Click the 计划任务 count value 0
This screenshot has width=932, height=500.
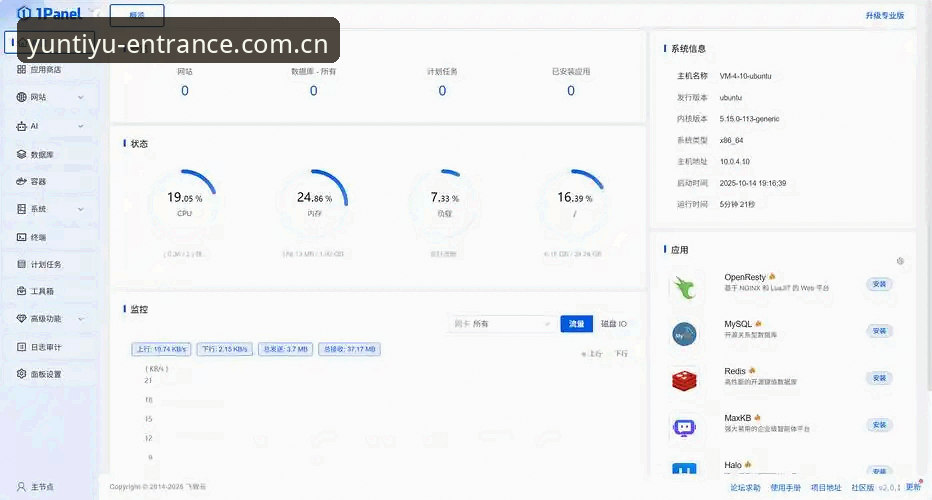(442, 91)
